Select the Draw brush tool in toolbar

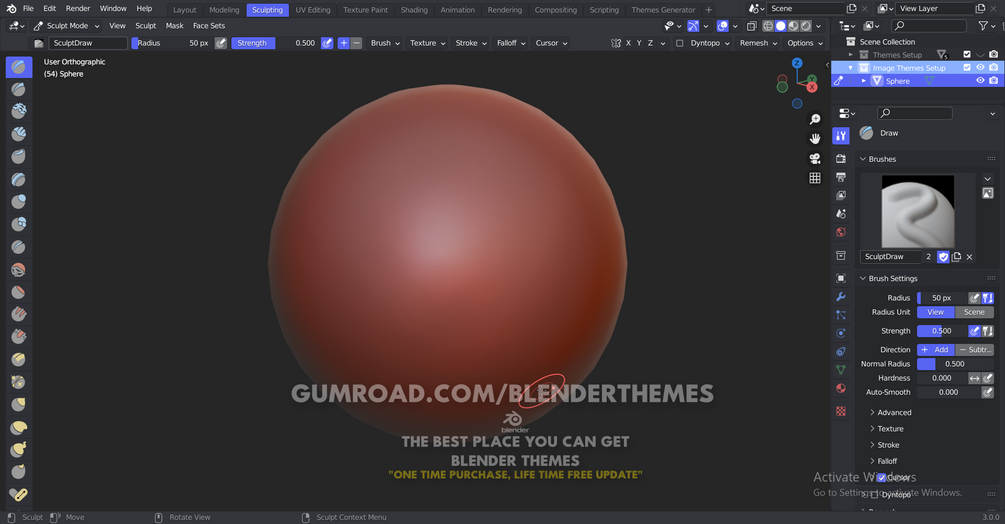(19, 67)
